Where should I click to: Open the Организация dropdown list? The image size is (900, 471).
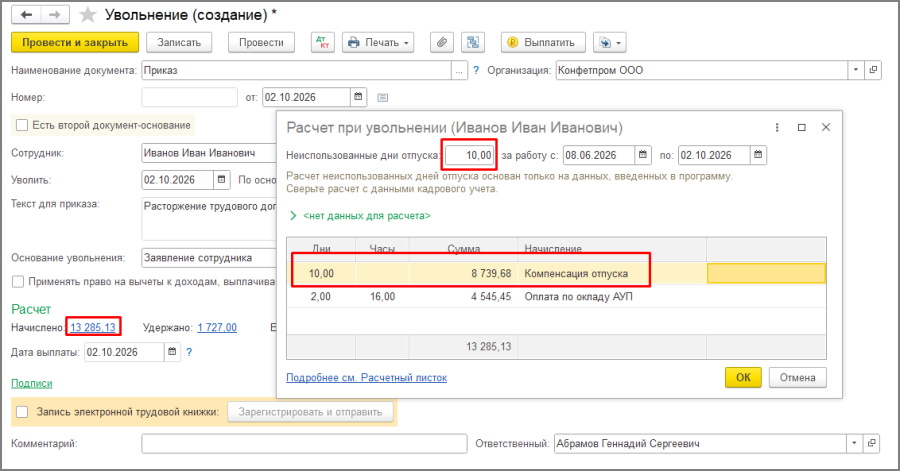[x=856, y=70]
